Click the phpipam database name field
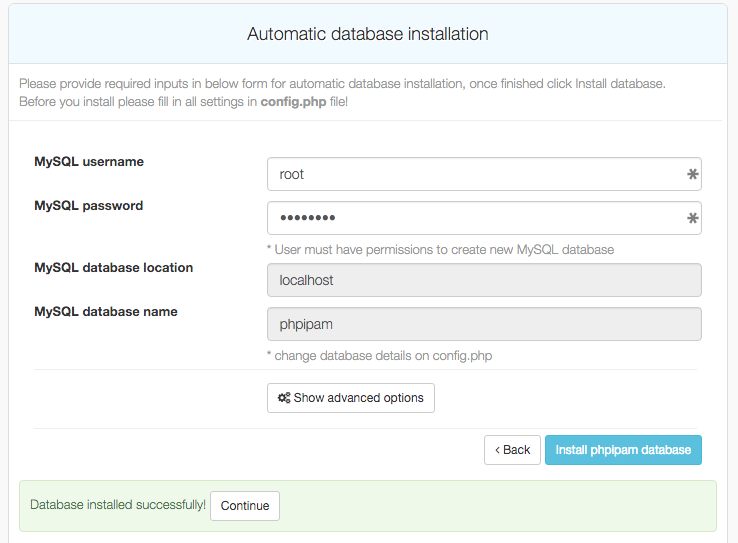Image resolution: width=738 pixels, height=543 pixels. click(x=484, y=324)
